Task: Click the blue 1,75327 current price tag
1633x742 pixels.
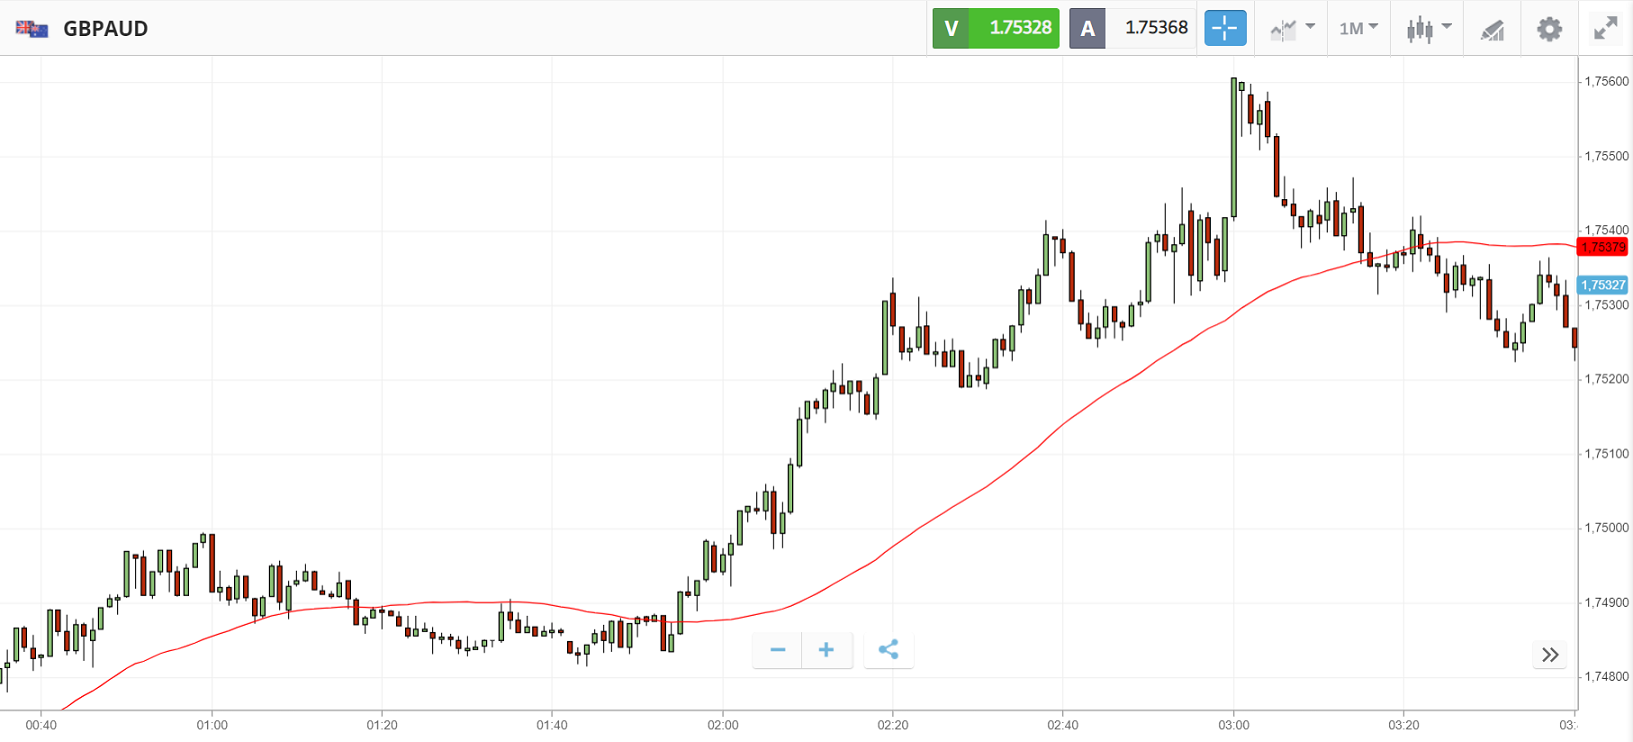Action: pyautogui.click(x=1602, y=285)
